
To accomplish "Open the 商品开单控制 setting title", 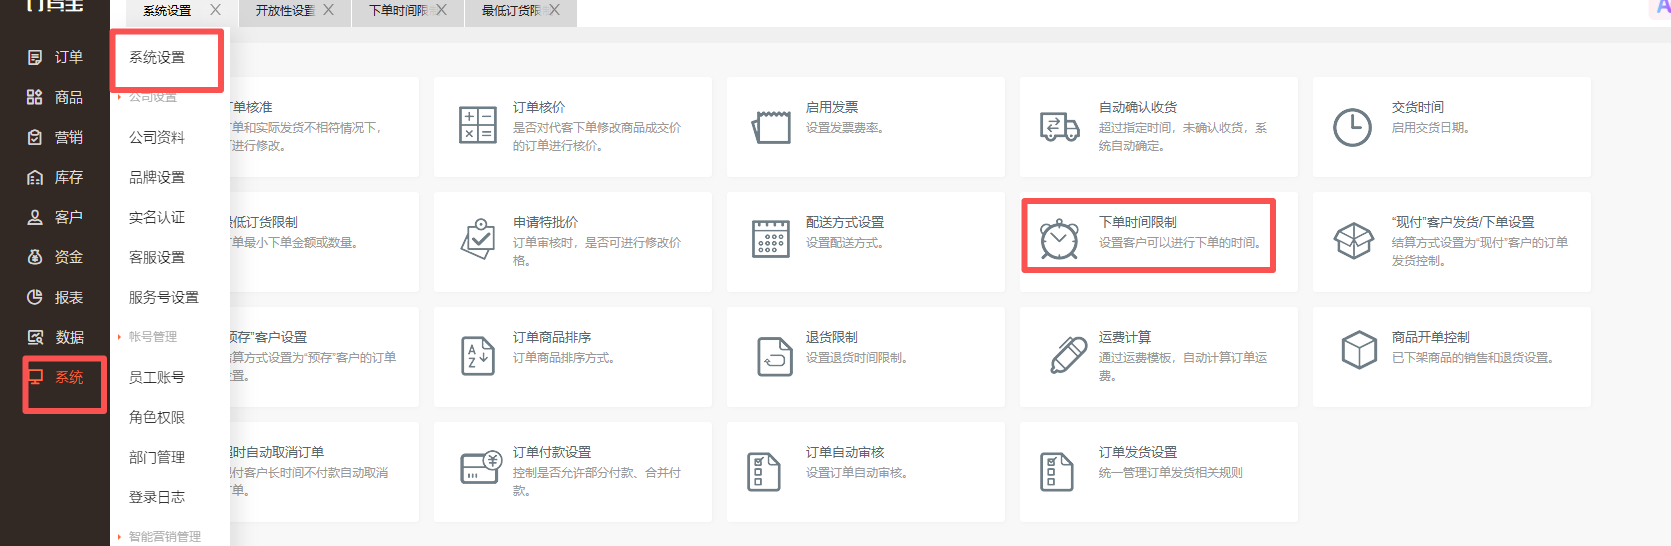I will (x=1431, y=337).
